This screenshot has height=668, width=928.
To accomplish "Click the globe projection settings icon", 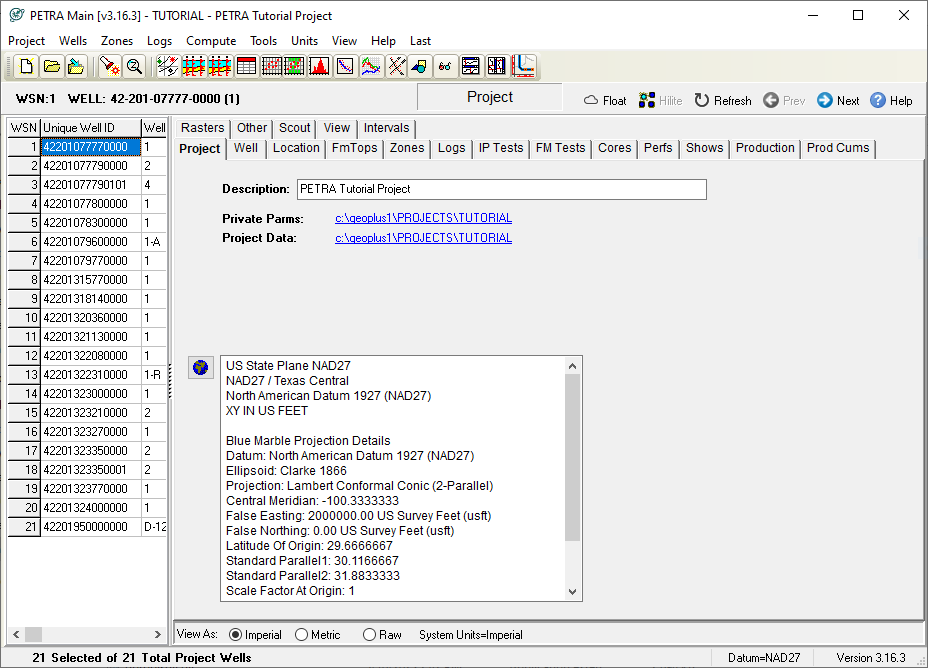I will (201, 367).
